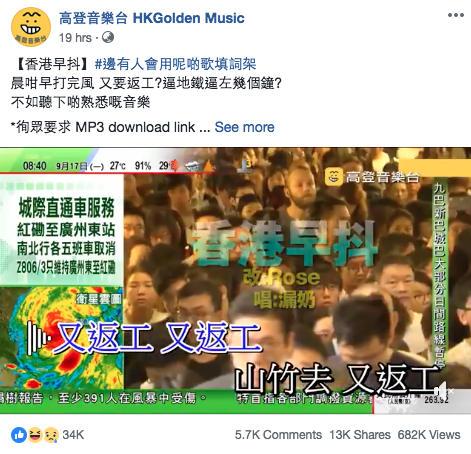Viewport: 471px width, 454px height.
Task: Click the globe public audience icon
Action: (108, 37)
